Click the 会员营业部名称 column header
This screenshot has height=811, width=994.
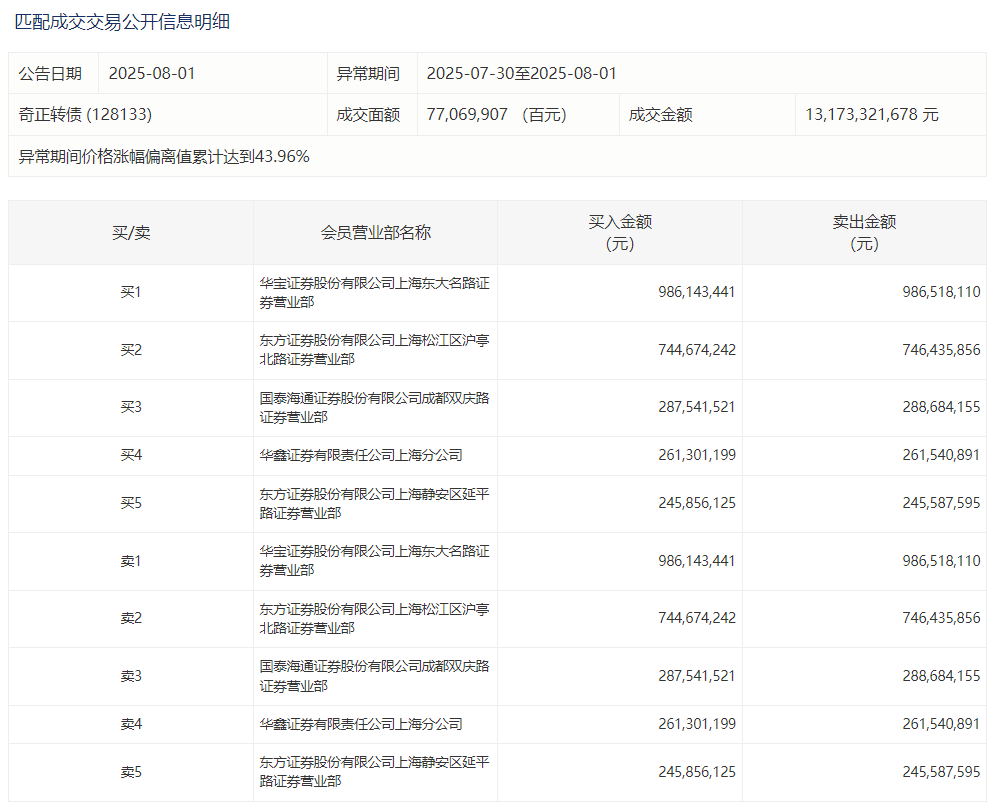tap(375, 233)
